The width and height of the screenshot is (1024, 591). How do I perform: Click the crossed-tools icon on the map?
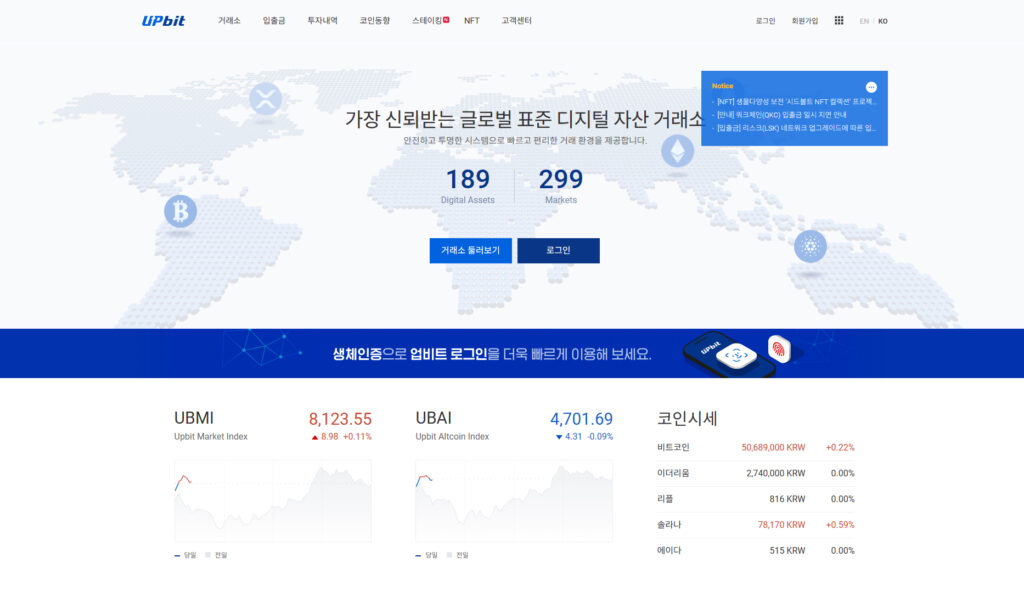tap(264, 100)
